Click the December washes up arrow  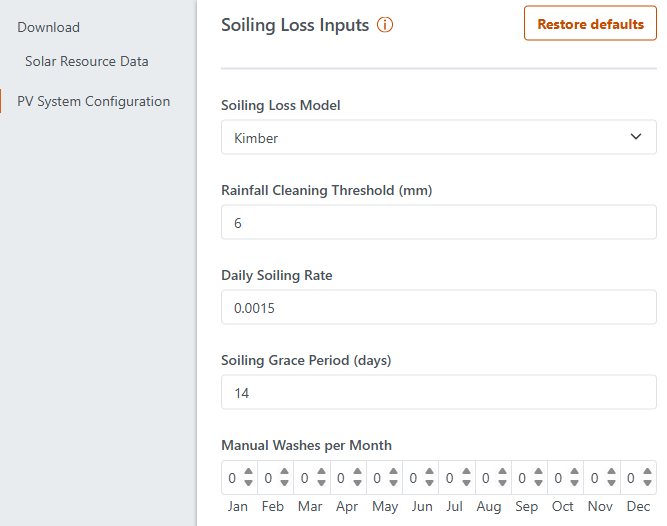pyautogui.click(x=647, y=473)
